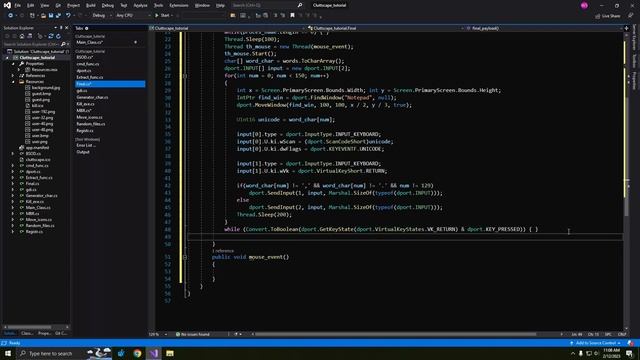Click the Solution Explorer Home icon
The image size is (640, 360).
[x=22, y=36]
